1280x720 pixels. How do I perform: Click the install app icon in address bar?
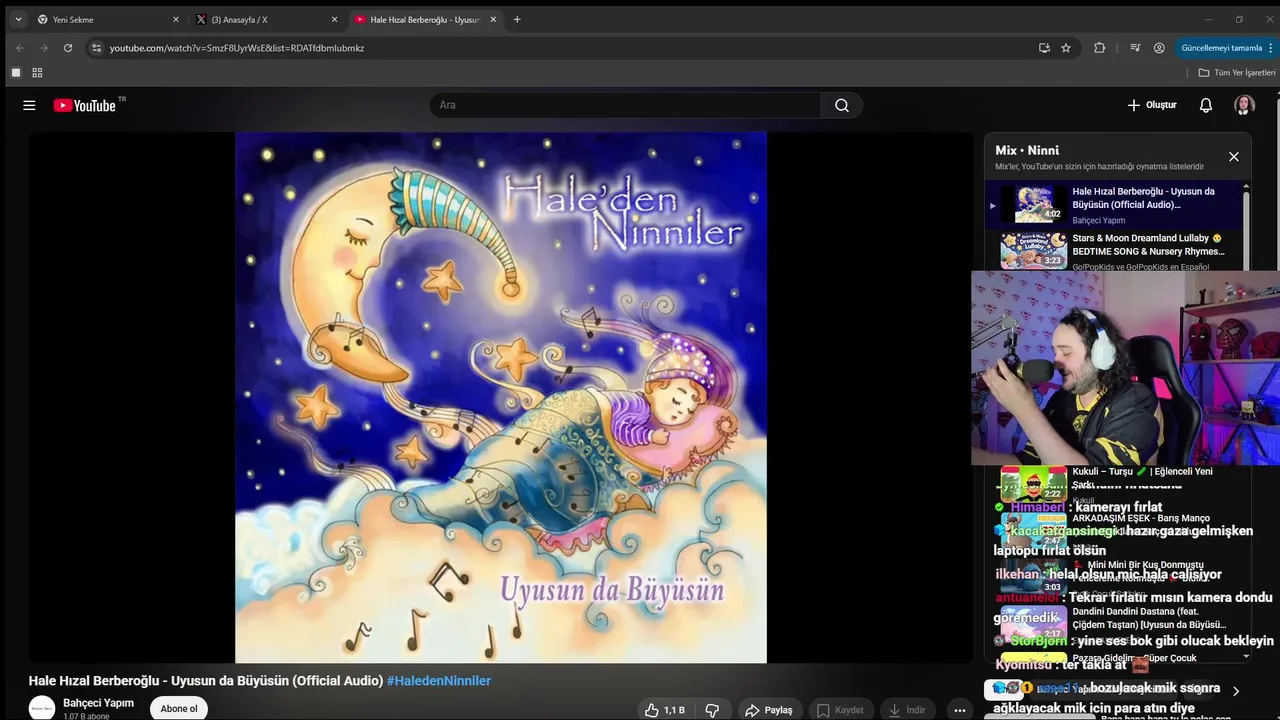coord(1044,48)
